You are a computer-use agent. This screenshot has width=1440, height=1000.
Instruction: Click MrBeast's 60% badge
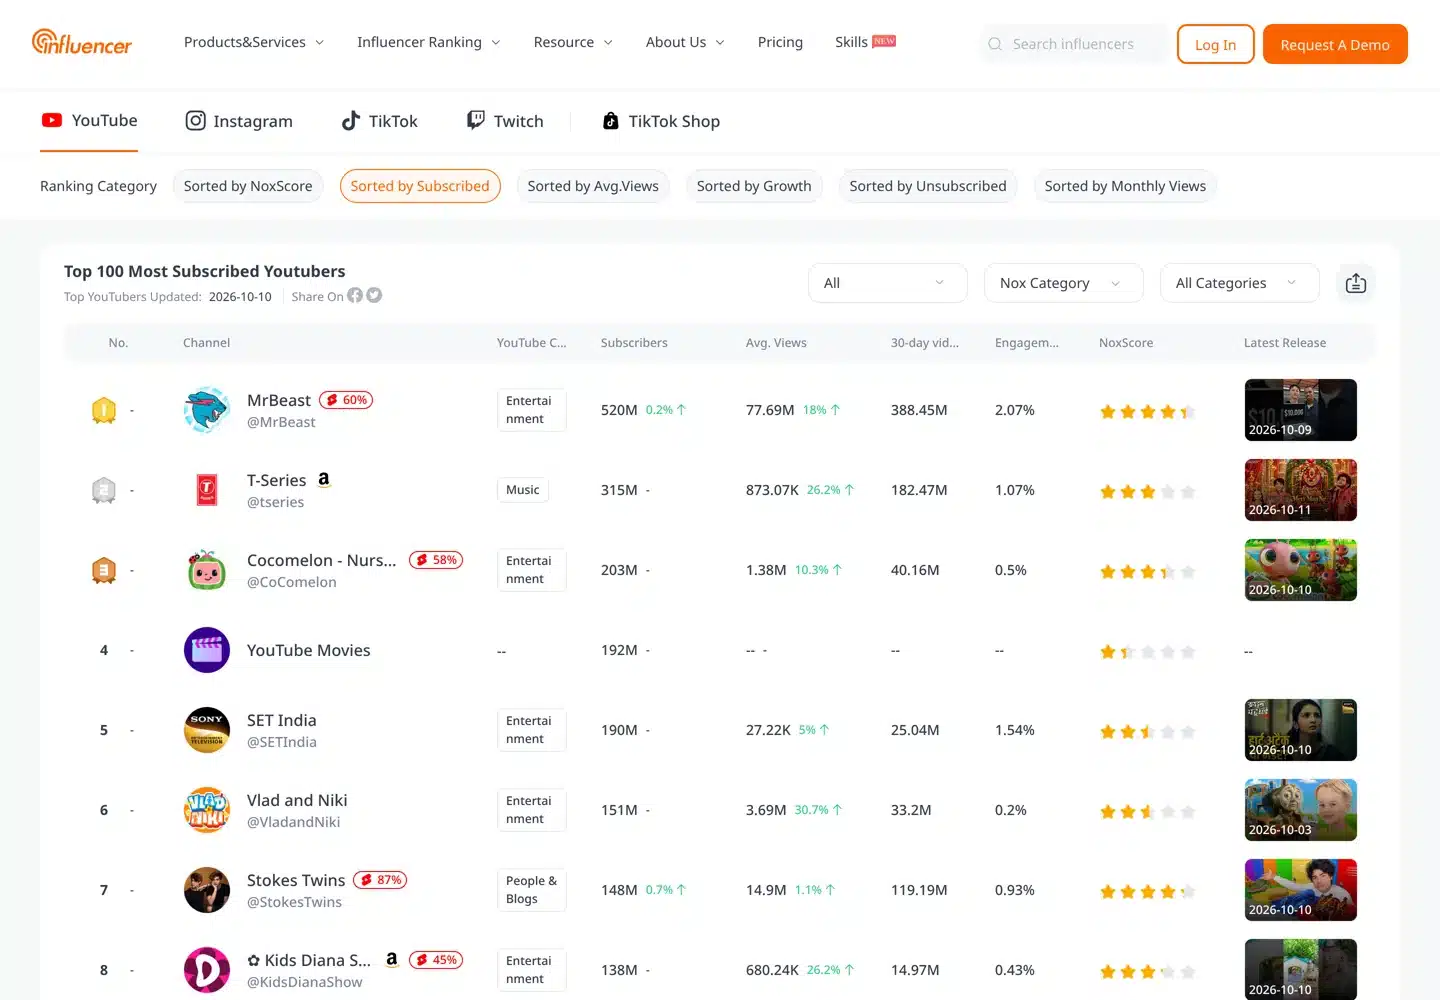coord(346,400)
